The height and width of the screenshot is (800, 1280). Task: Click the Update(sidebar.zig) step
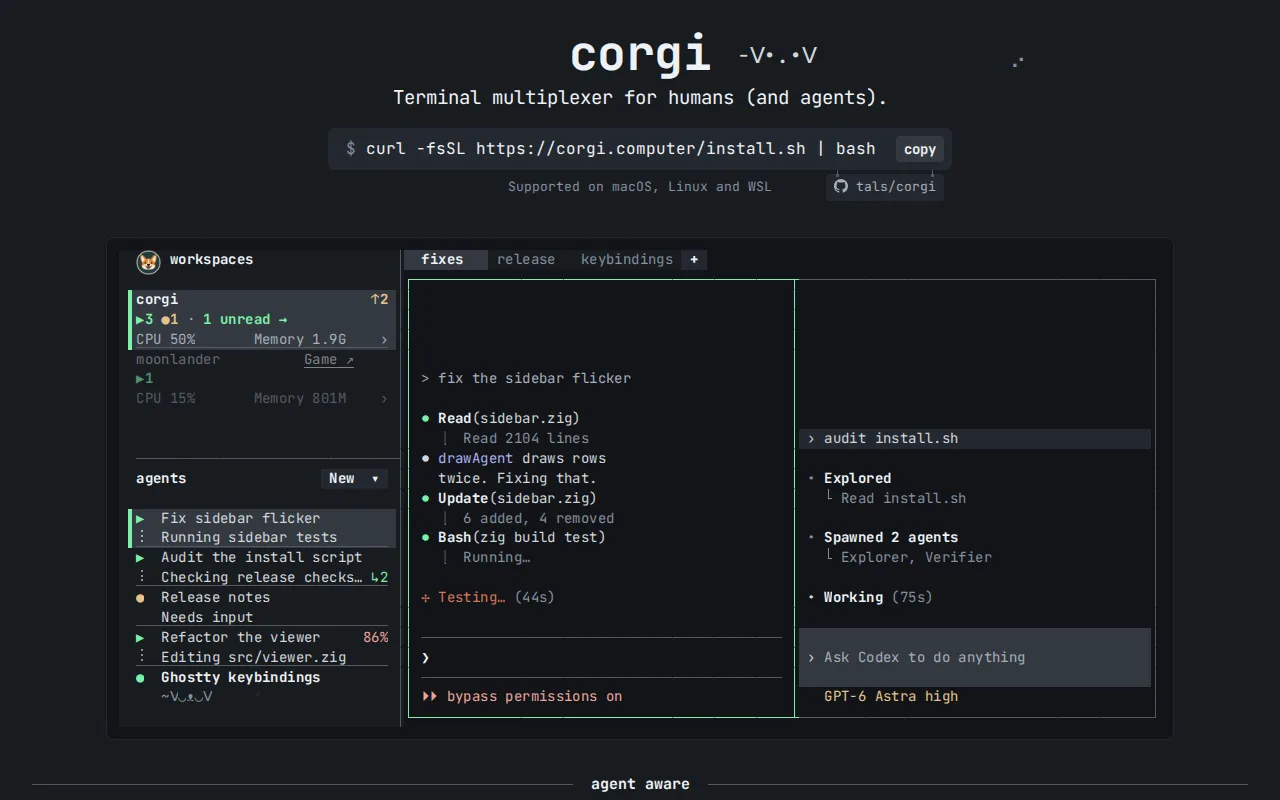[x=517, y=498]
